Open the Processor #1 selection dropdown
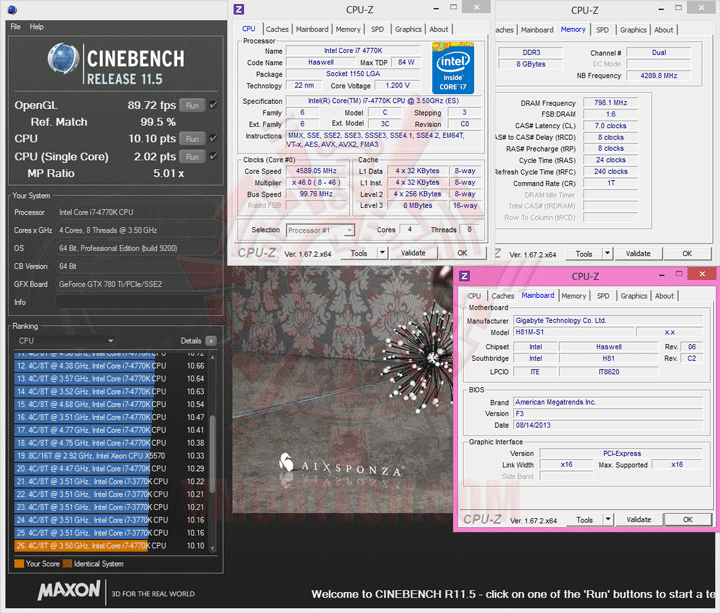 pyautogui.click(x=321, y=230)
